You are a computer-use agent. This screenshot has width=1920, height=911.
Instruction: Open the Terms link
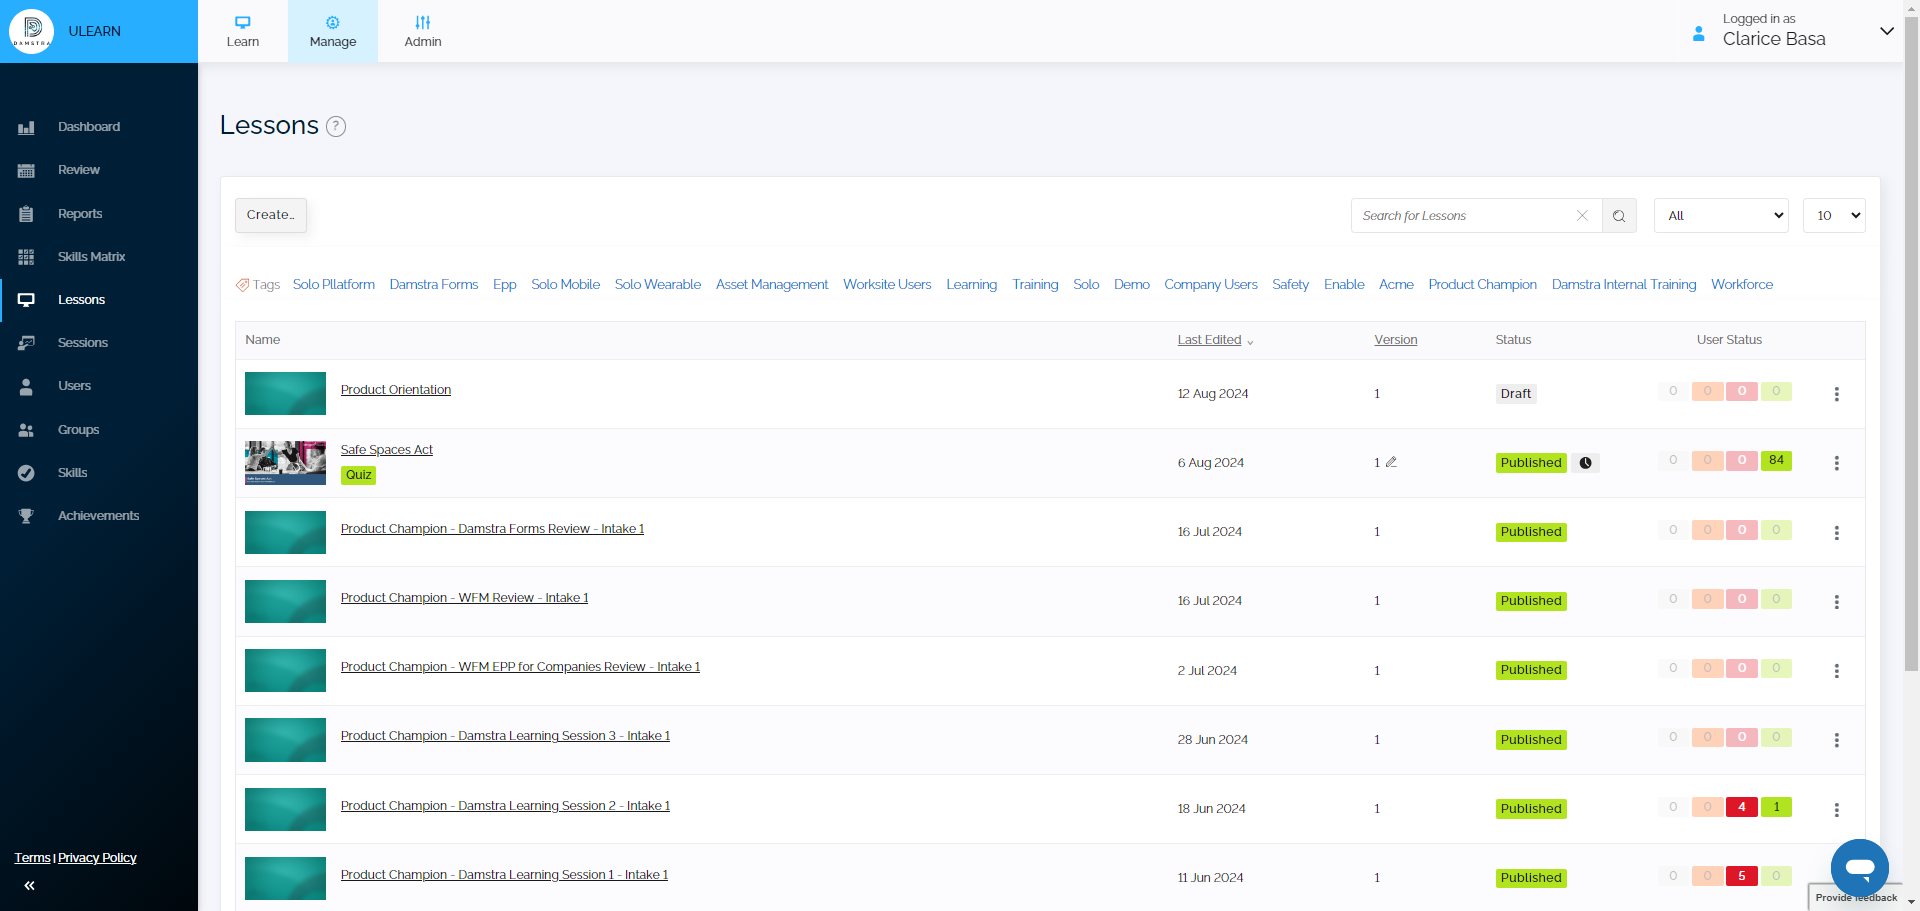(32, 858)
